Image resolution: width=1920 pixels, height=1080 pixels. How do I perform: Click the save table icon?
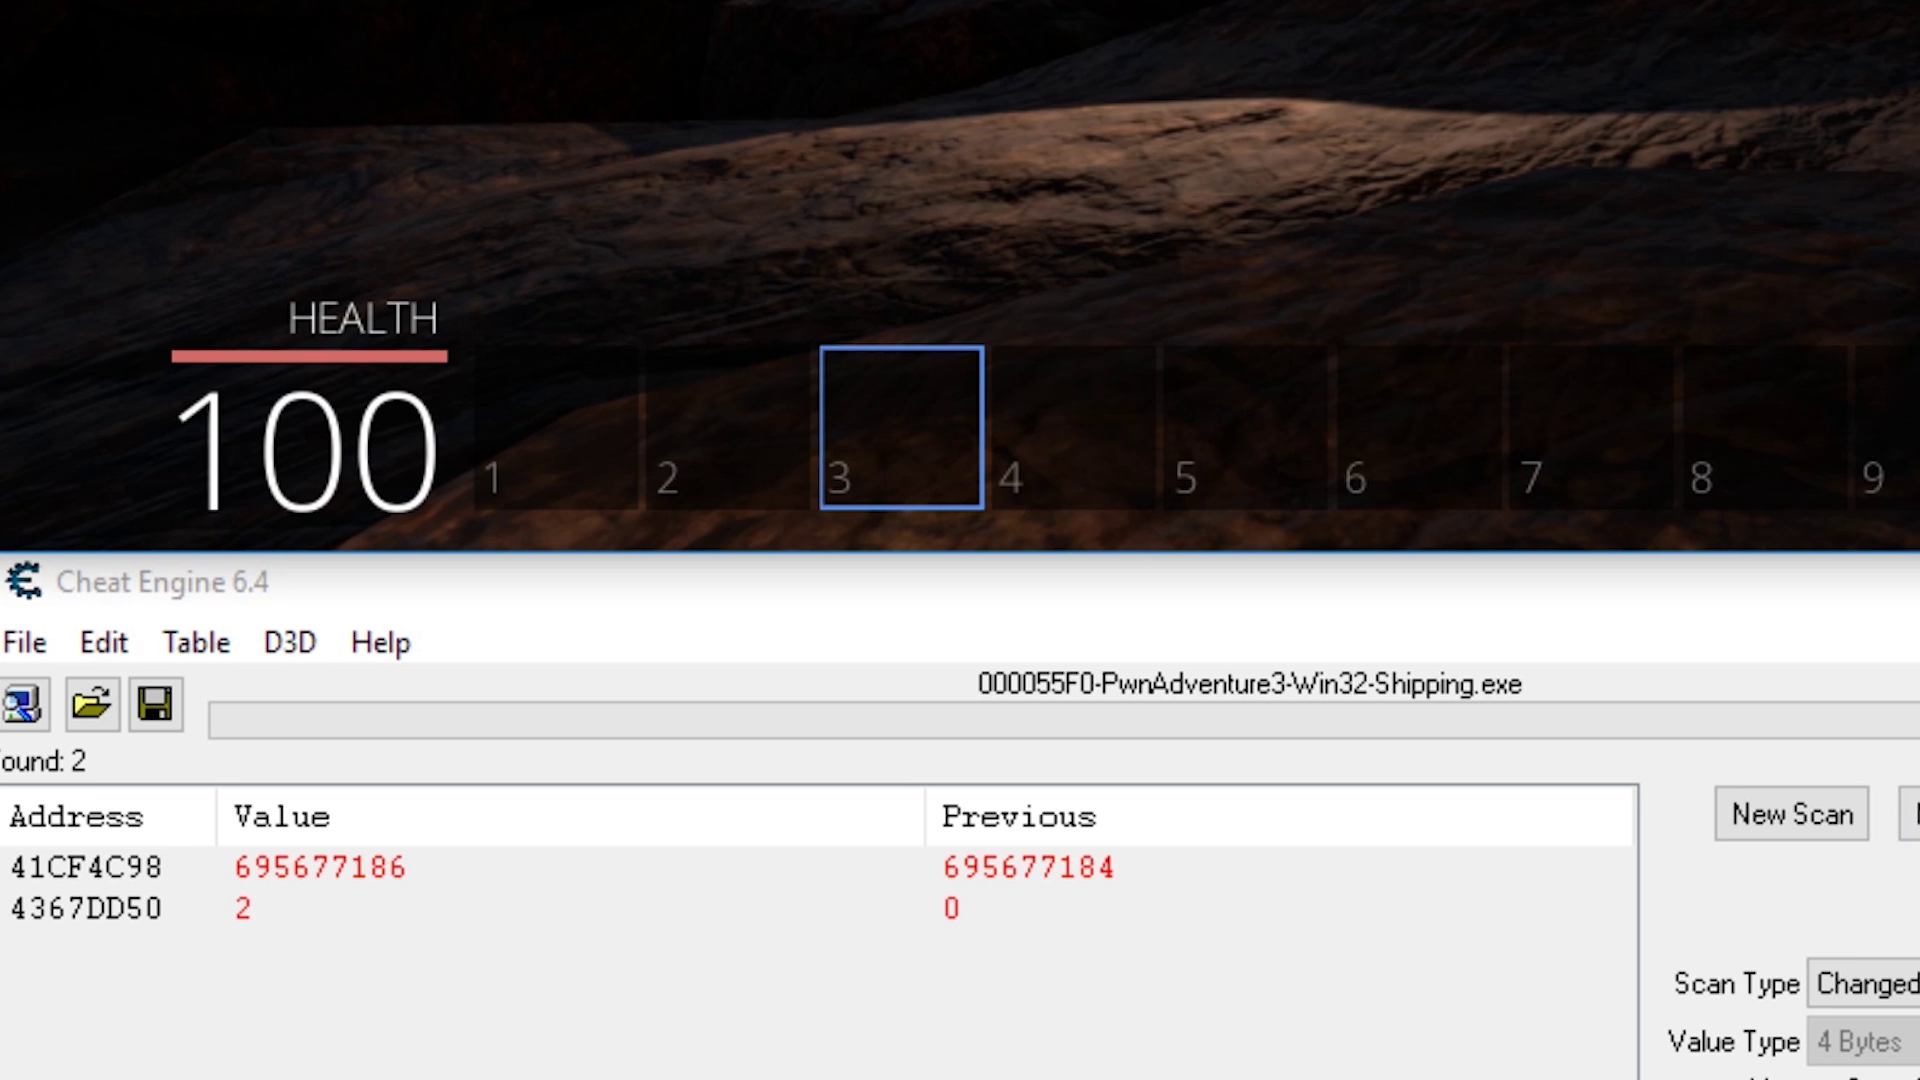pyautogui.click(x=154, y=703)
